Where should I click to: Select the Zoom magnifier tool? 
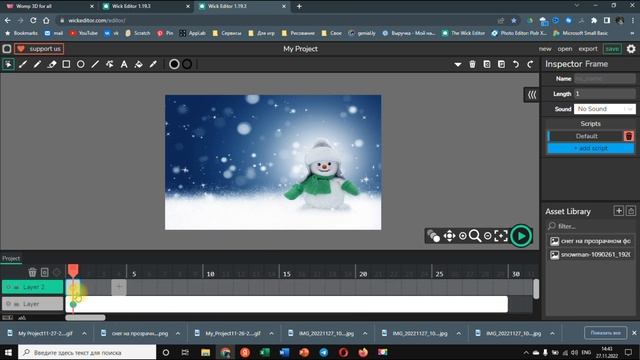(475, 236)
